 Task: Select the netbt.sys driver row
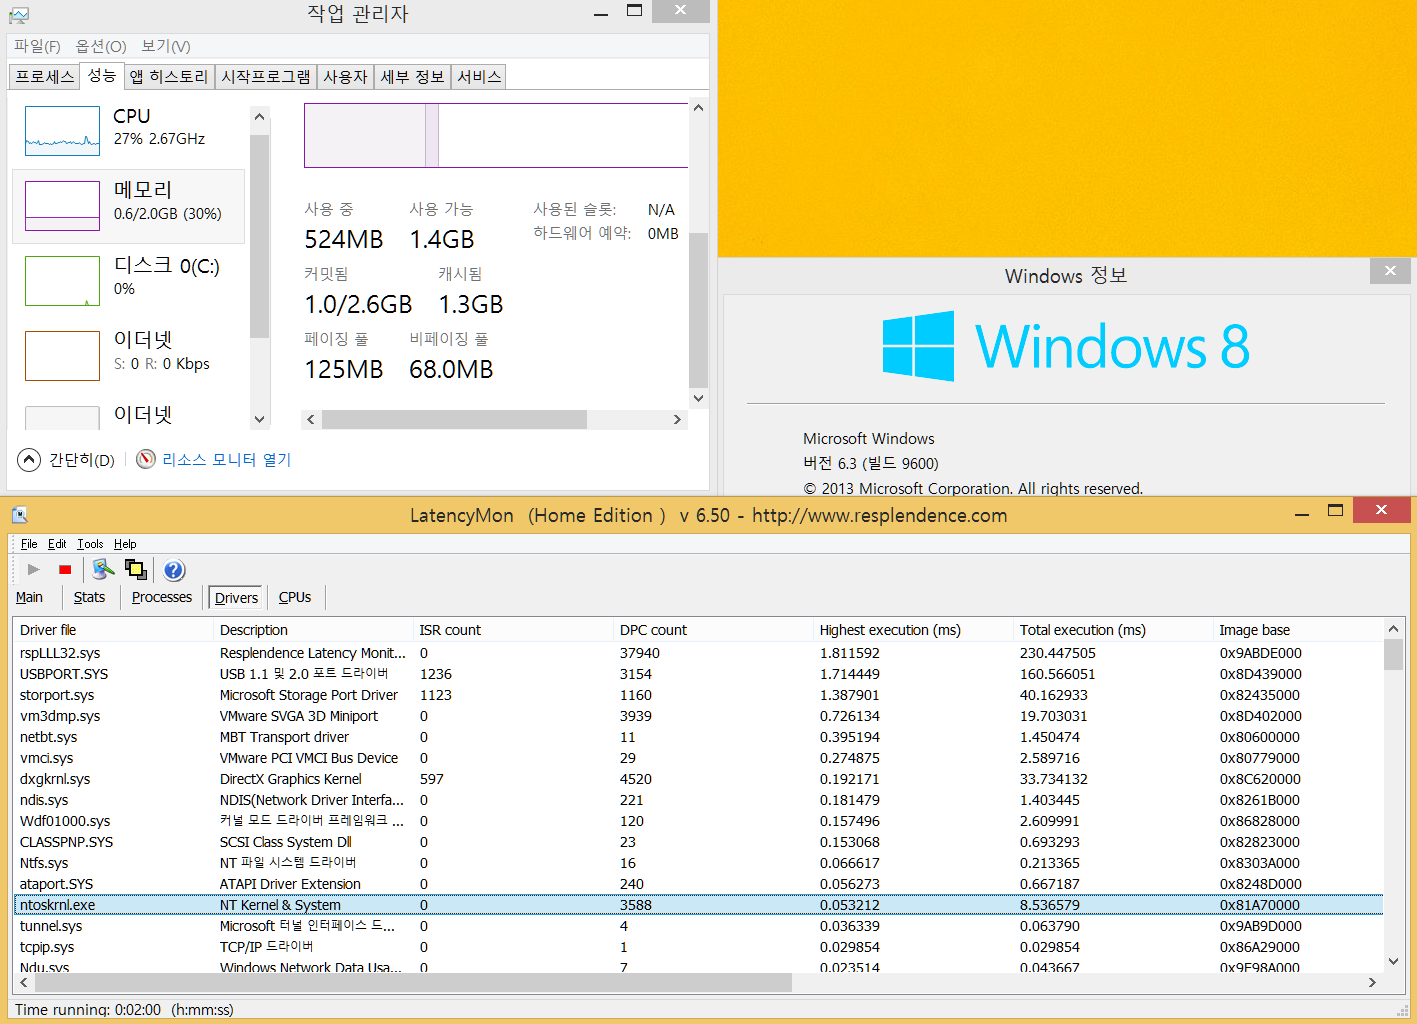tap(698, 737)
